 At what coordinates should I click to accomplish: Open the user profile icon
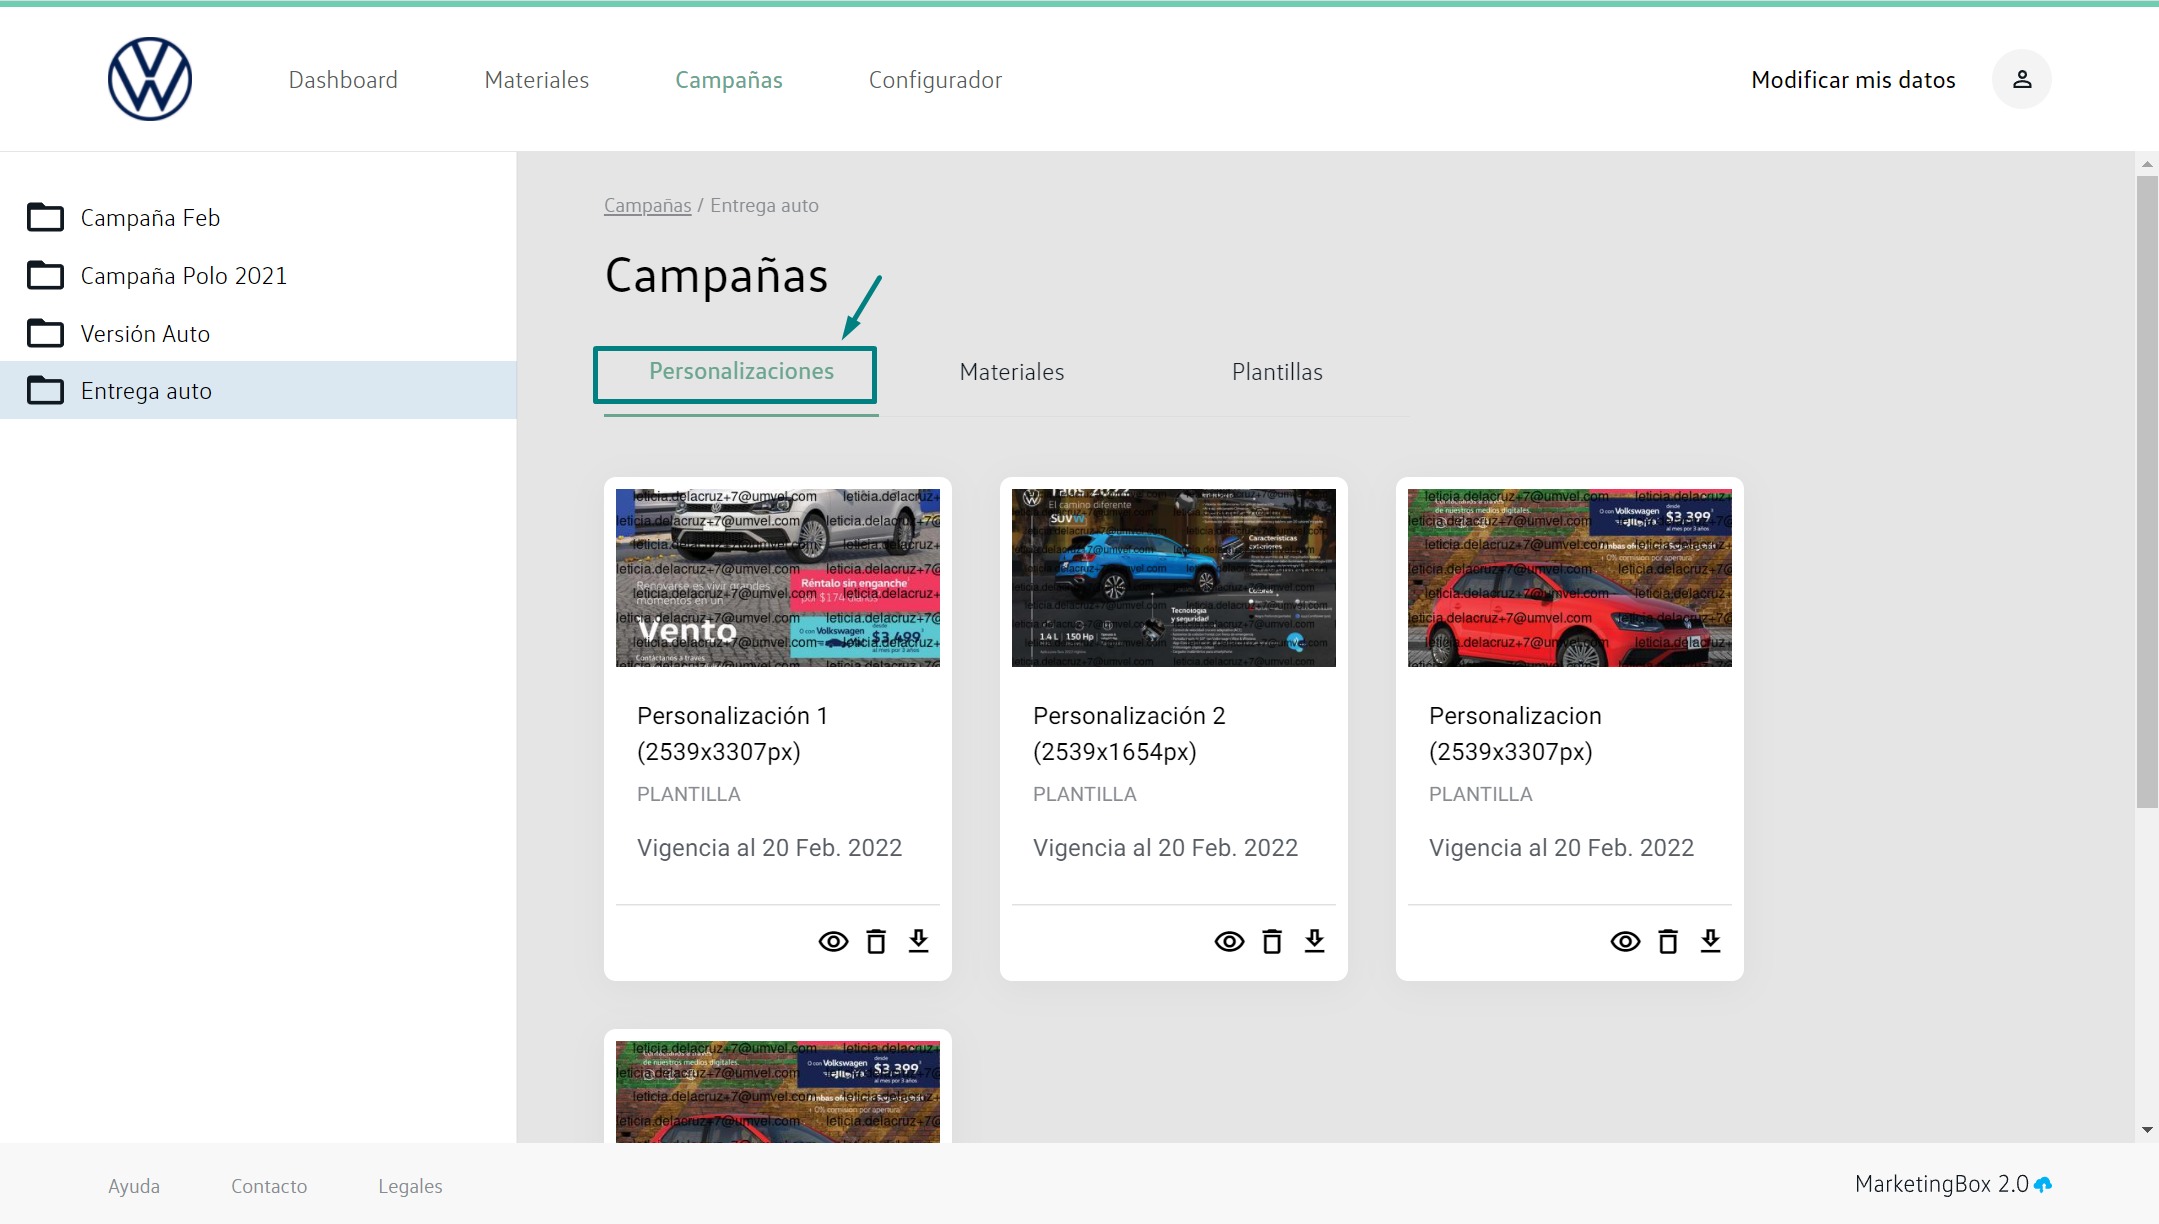(x=2021, y=79)
